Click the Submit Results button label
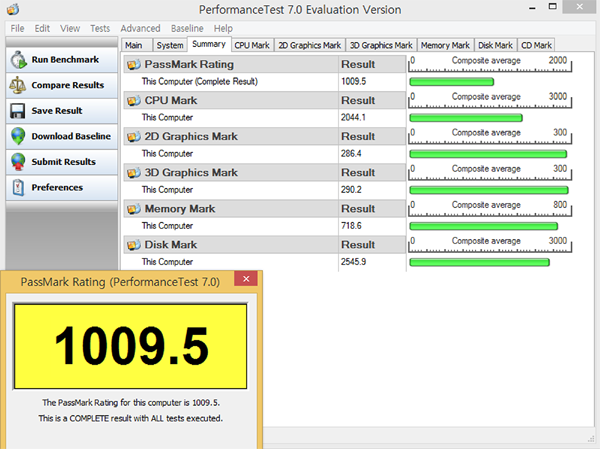This screenshot has width=600, height=449. pos(64,162)
